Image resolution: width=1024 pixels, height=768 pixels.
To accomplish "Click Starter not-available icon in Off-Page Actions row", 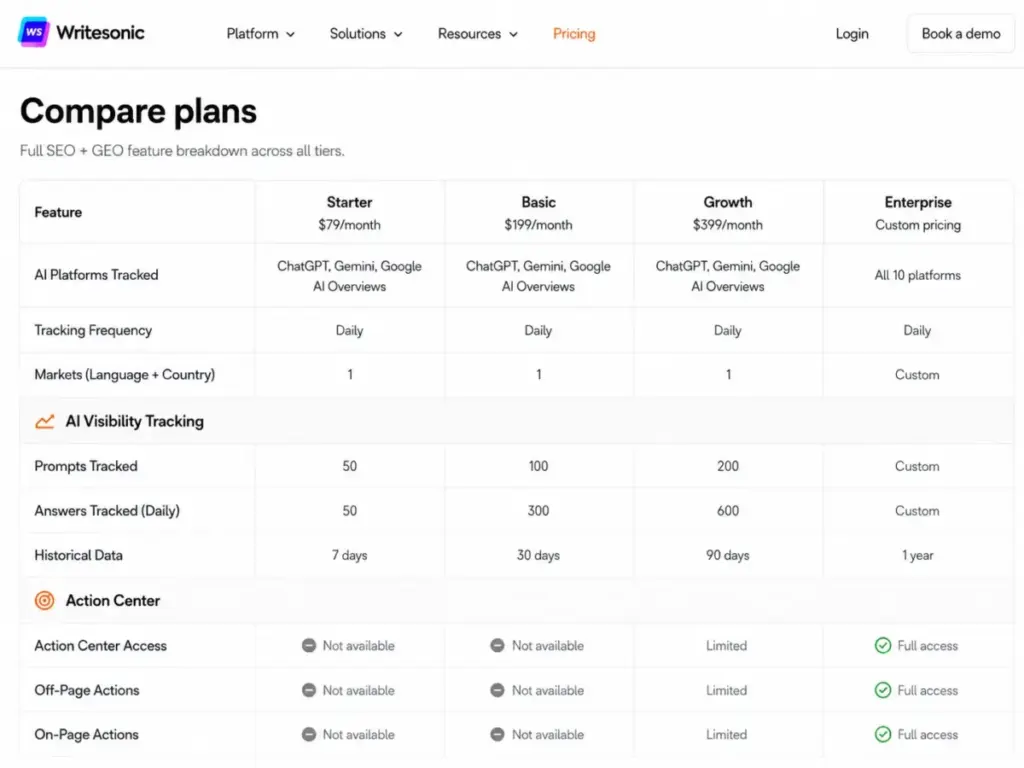I will point(309,690).
